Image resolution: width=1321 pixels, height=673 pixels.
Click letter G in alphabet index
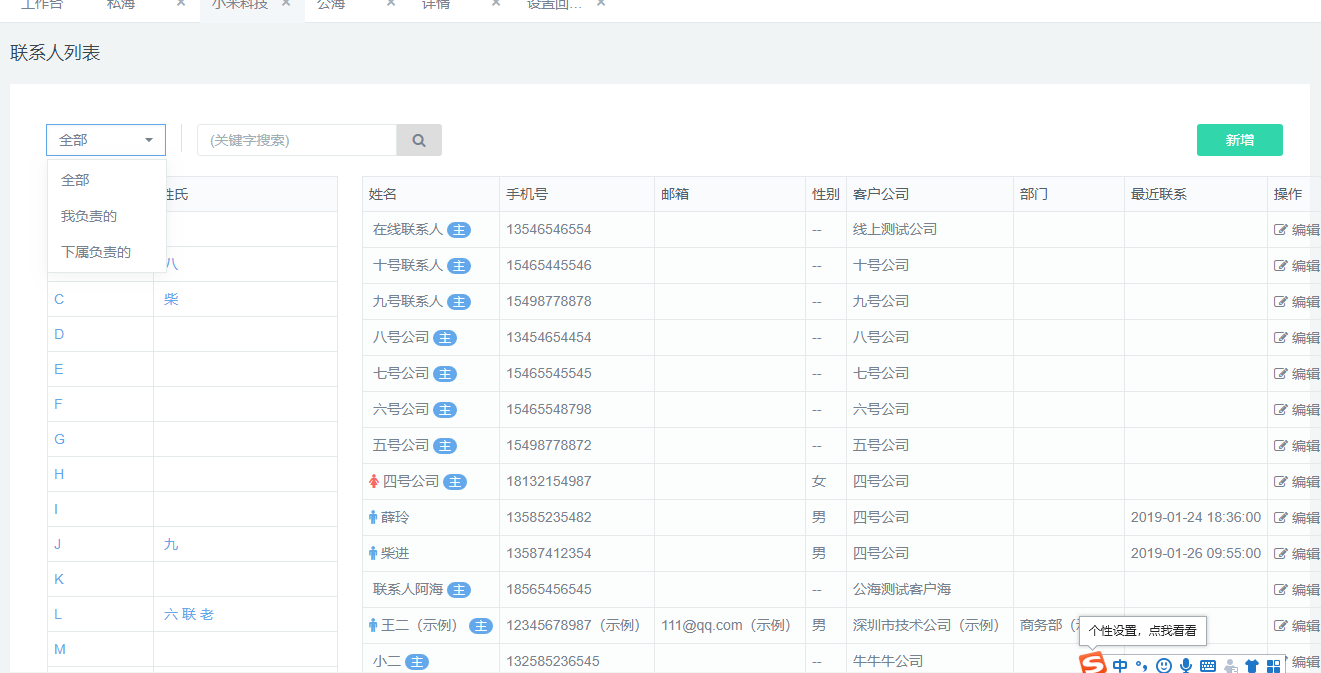pyautogui.click(x=59, y=439)
